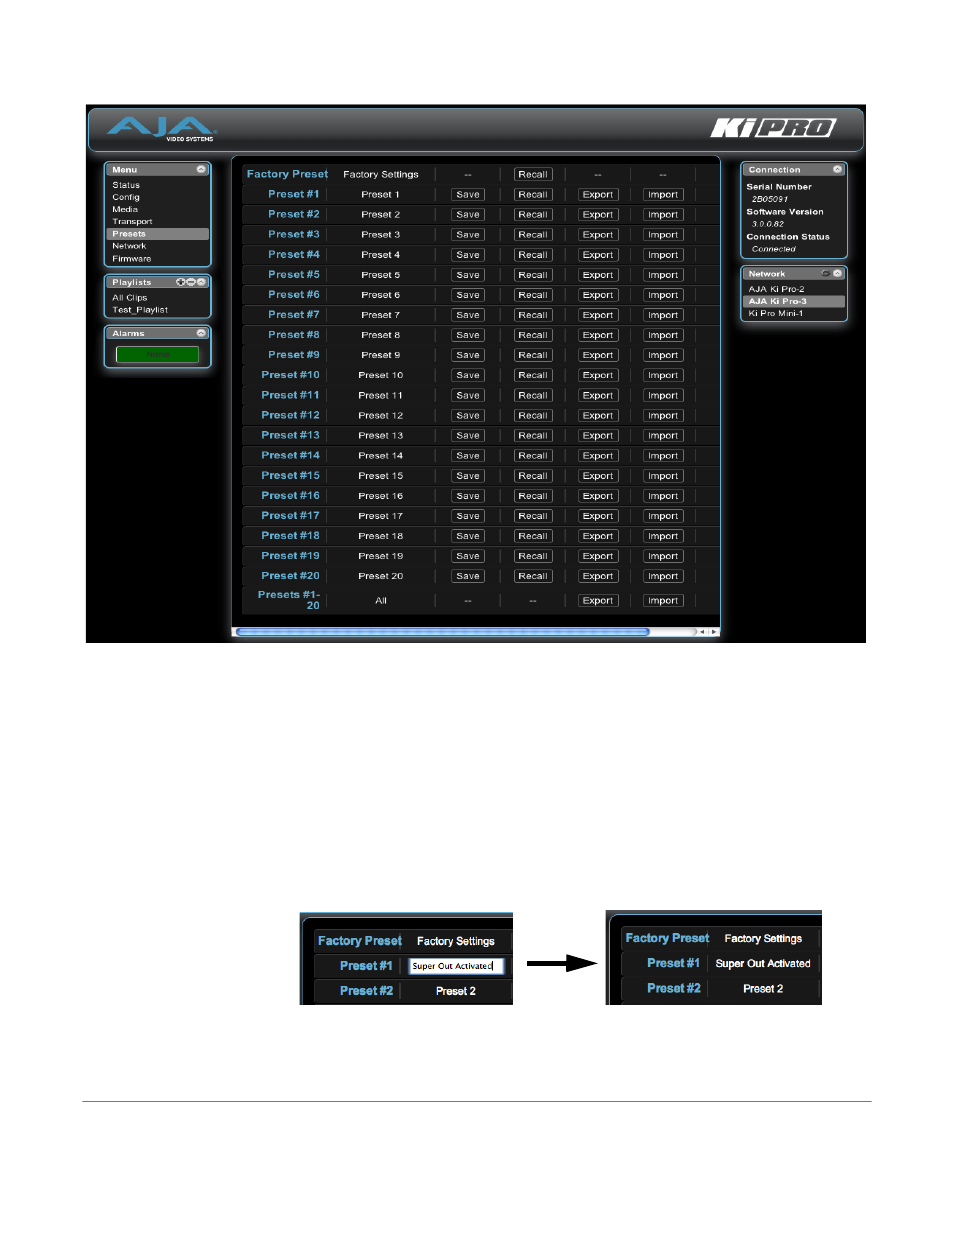The height and width of the screenshot is (1235, 954).
Task: Save Preset #5
Action: pos(468,274)
